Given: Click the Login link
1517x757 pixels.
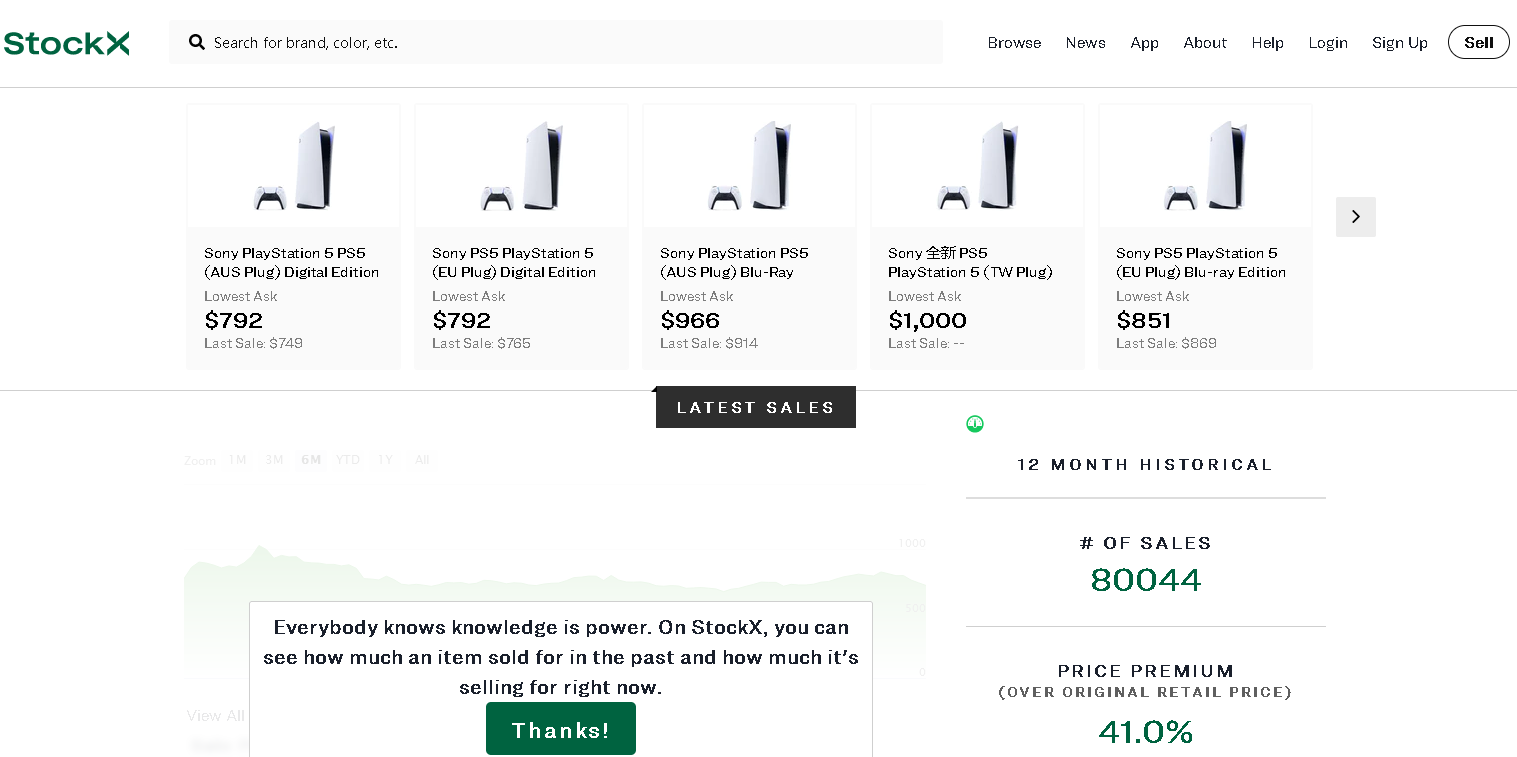Looking at the screenshot, I should pyautogui.click(x=1327, y=43).
